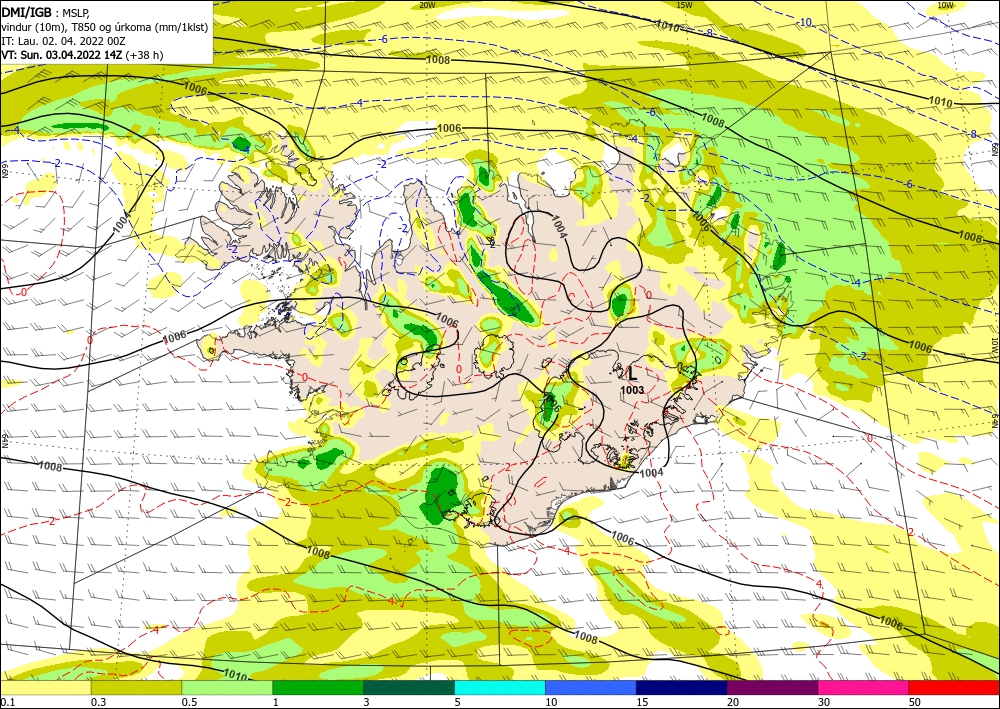Click the 10W longitude label at top

point(946,5)
